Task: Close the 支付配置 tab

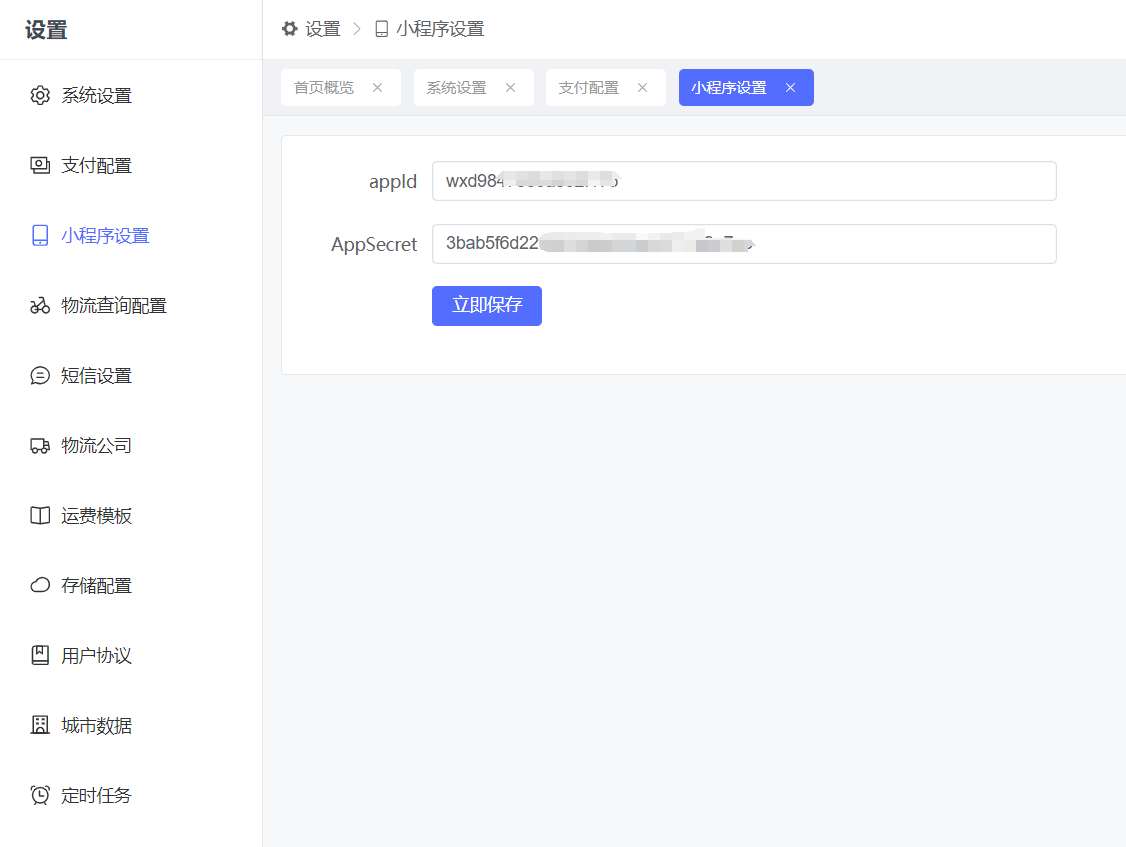Action: 643,88
